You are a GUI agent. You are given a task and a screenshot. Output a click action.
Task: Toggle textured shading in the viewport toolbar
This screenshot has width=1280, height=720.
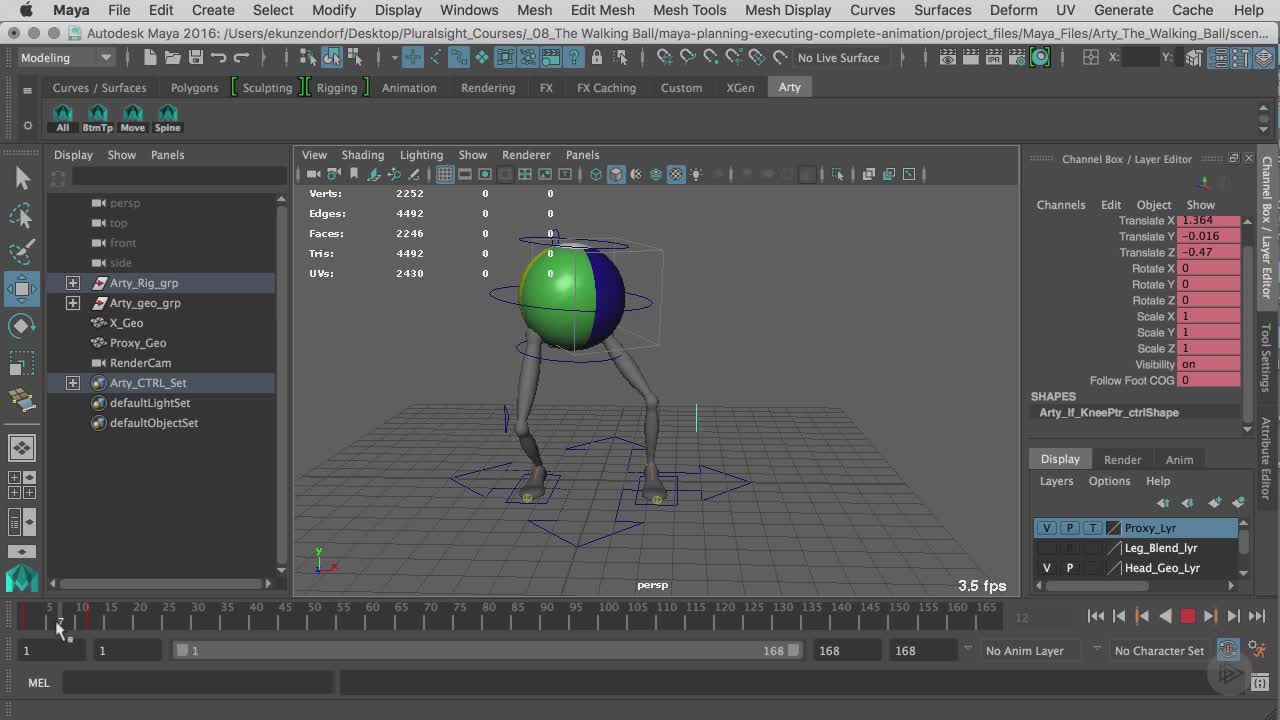(676, 174)
